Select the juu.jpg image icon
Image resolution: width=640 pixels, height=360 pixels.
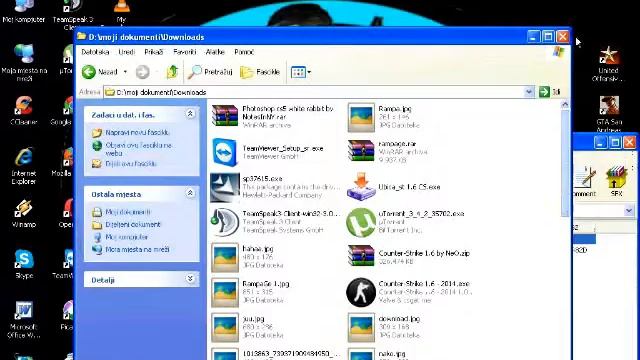tap(224, 327)
